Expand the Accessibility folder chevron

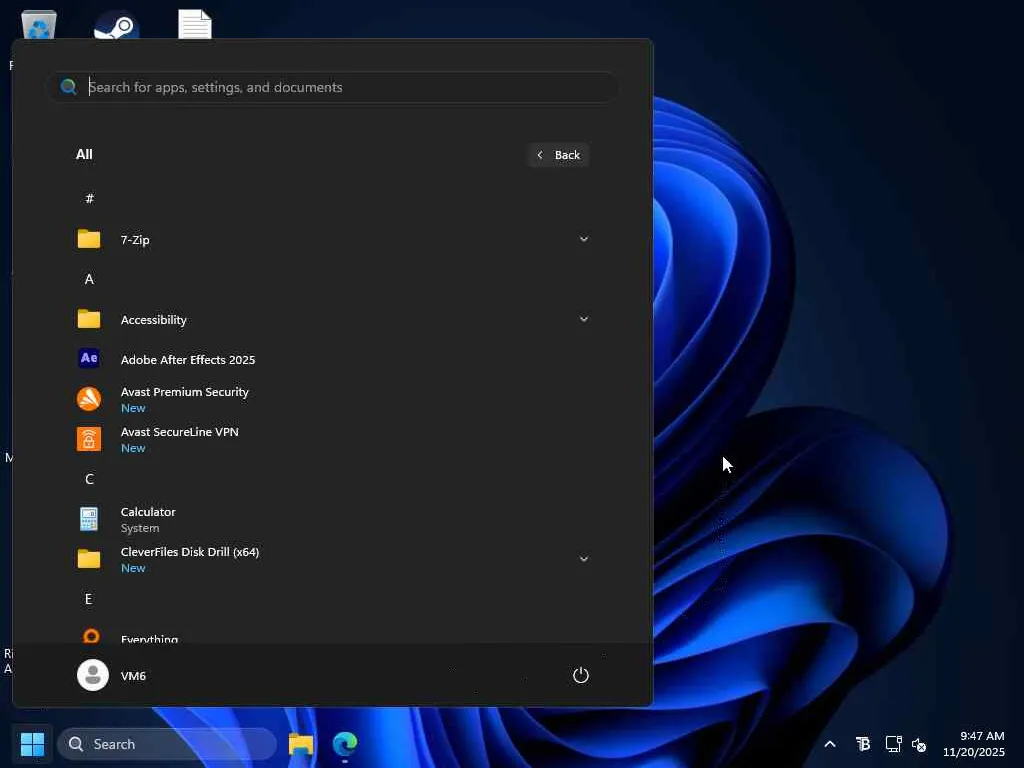[x=584, y=319]
